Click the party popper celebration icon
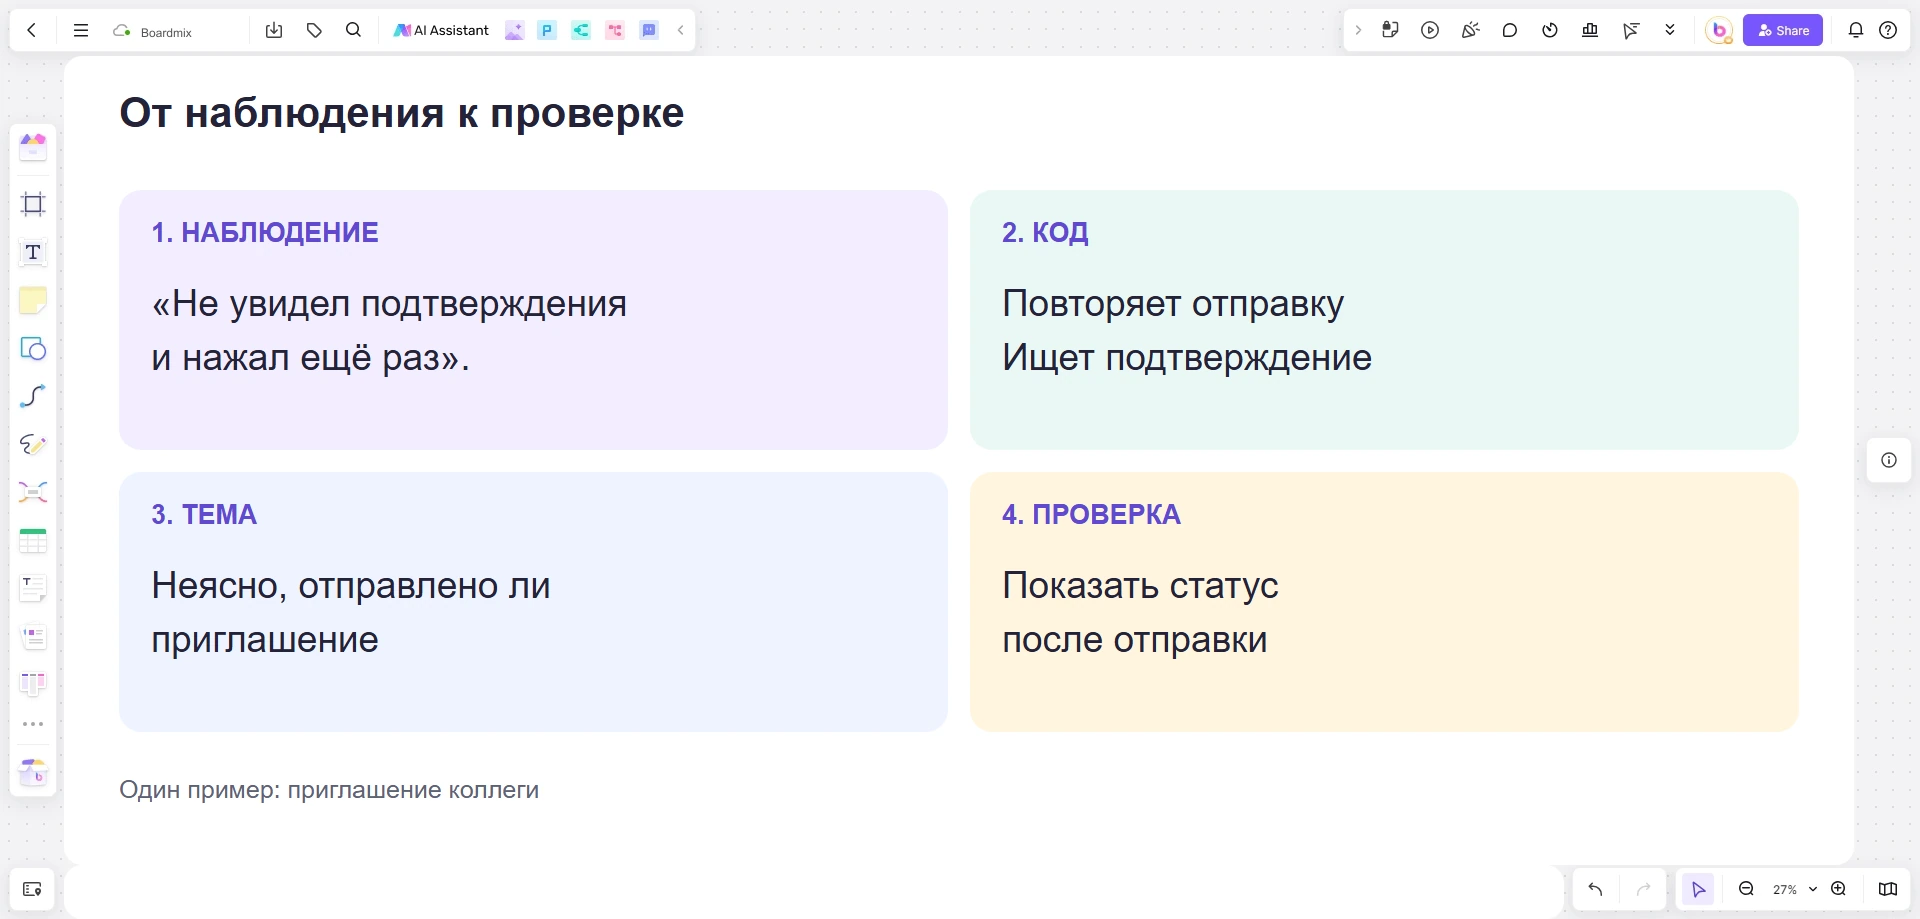This screenshot has height=919, width=1920. click(x=1470, y=30)
